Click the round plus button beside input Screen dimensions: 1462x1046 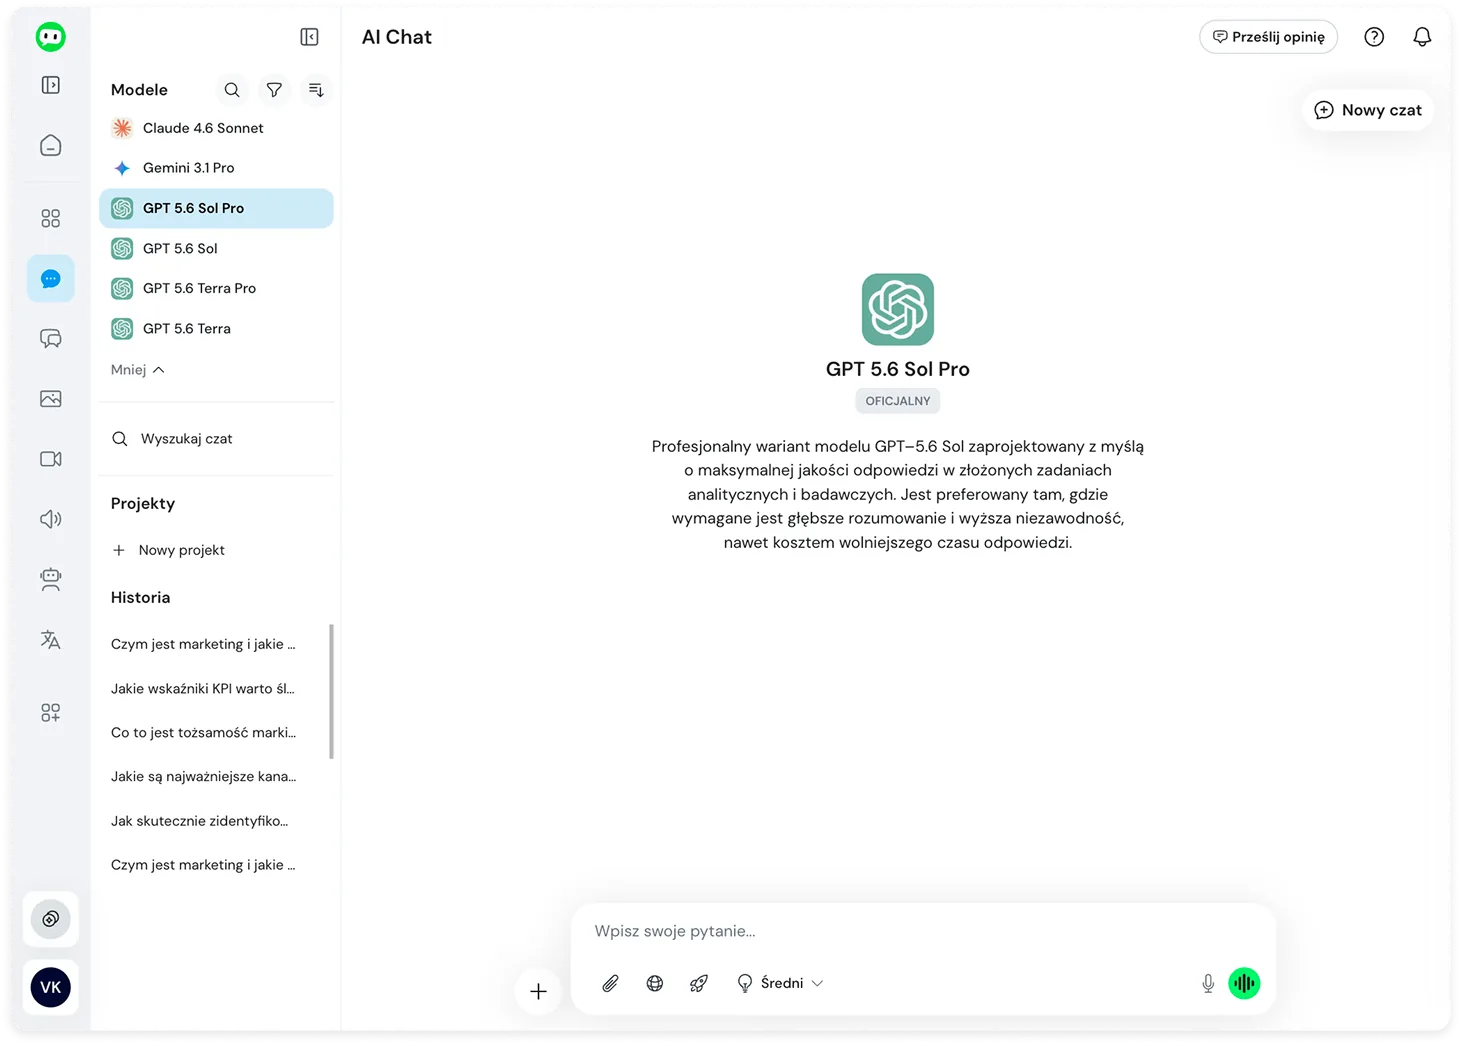point(538,991)
